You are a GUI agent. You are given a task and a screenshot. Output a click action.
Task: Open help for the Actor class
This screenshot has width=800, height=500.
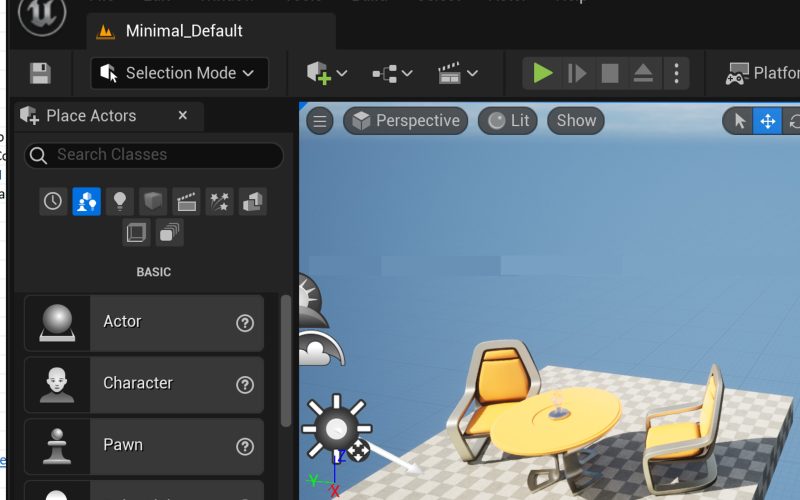245,323
